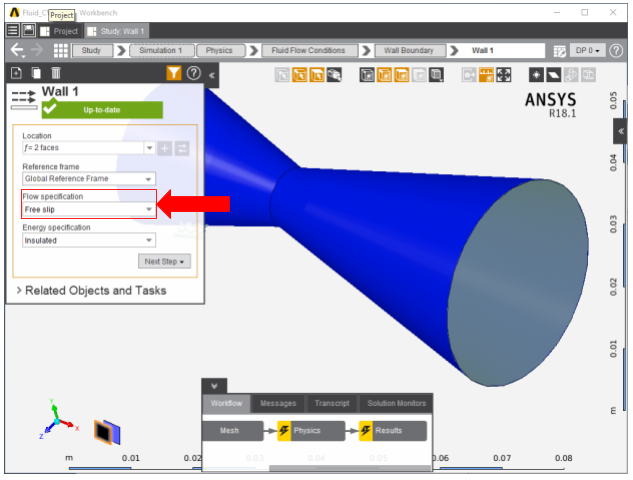The width and height of the screenshot is (633, 480).
Task: Click the save project disk icon
Action: pyautogui.click(x=28, y=30)
